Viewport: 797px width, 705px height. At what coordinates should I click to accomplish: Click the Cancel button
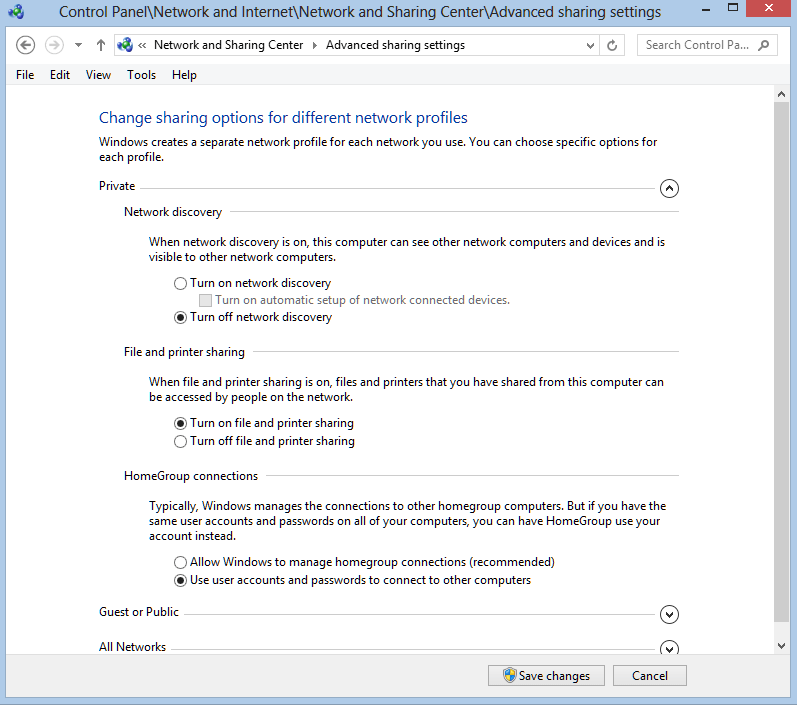[x=650, y=676]
